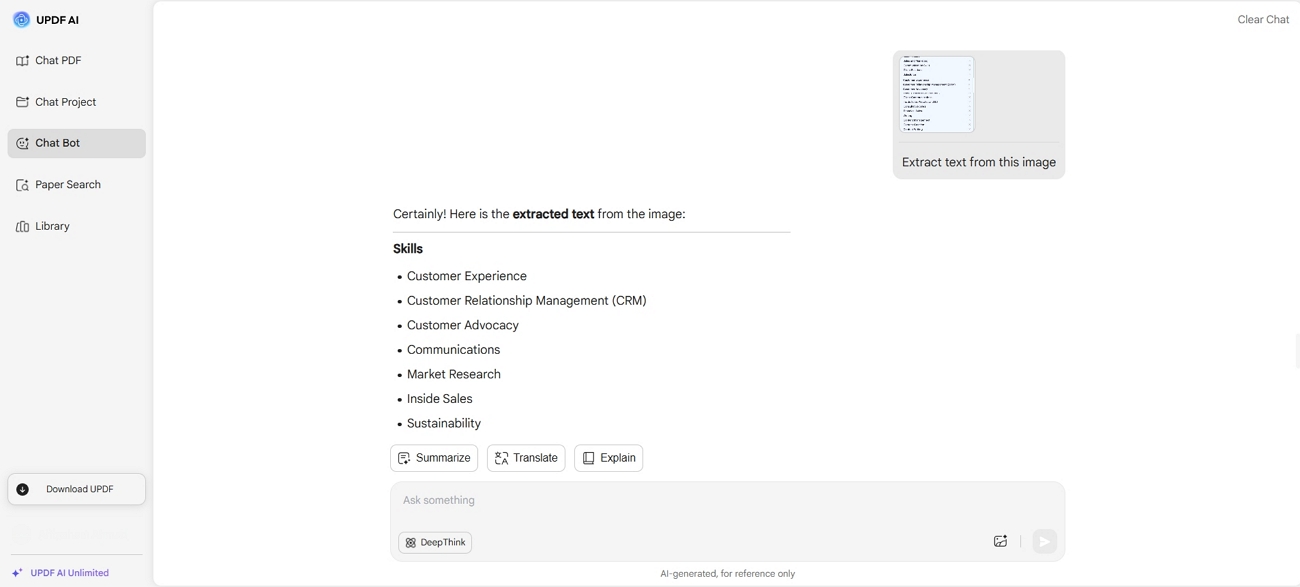This screenshot has height=587, width=1300.
Task: Click the Translate button
Action: coord(526,458)
